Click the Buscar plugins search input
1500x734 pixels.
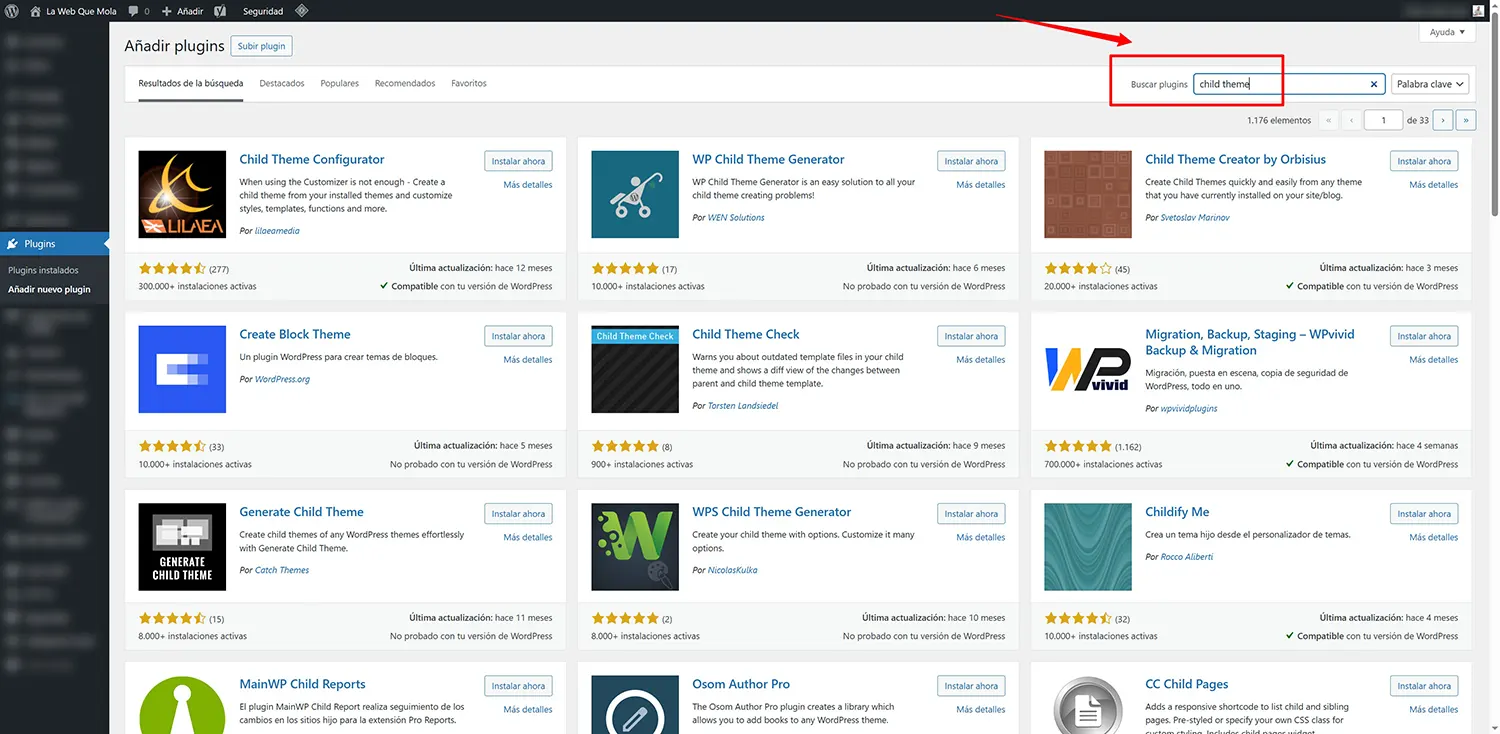pos(1280,85)
